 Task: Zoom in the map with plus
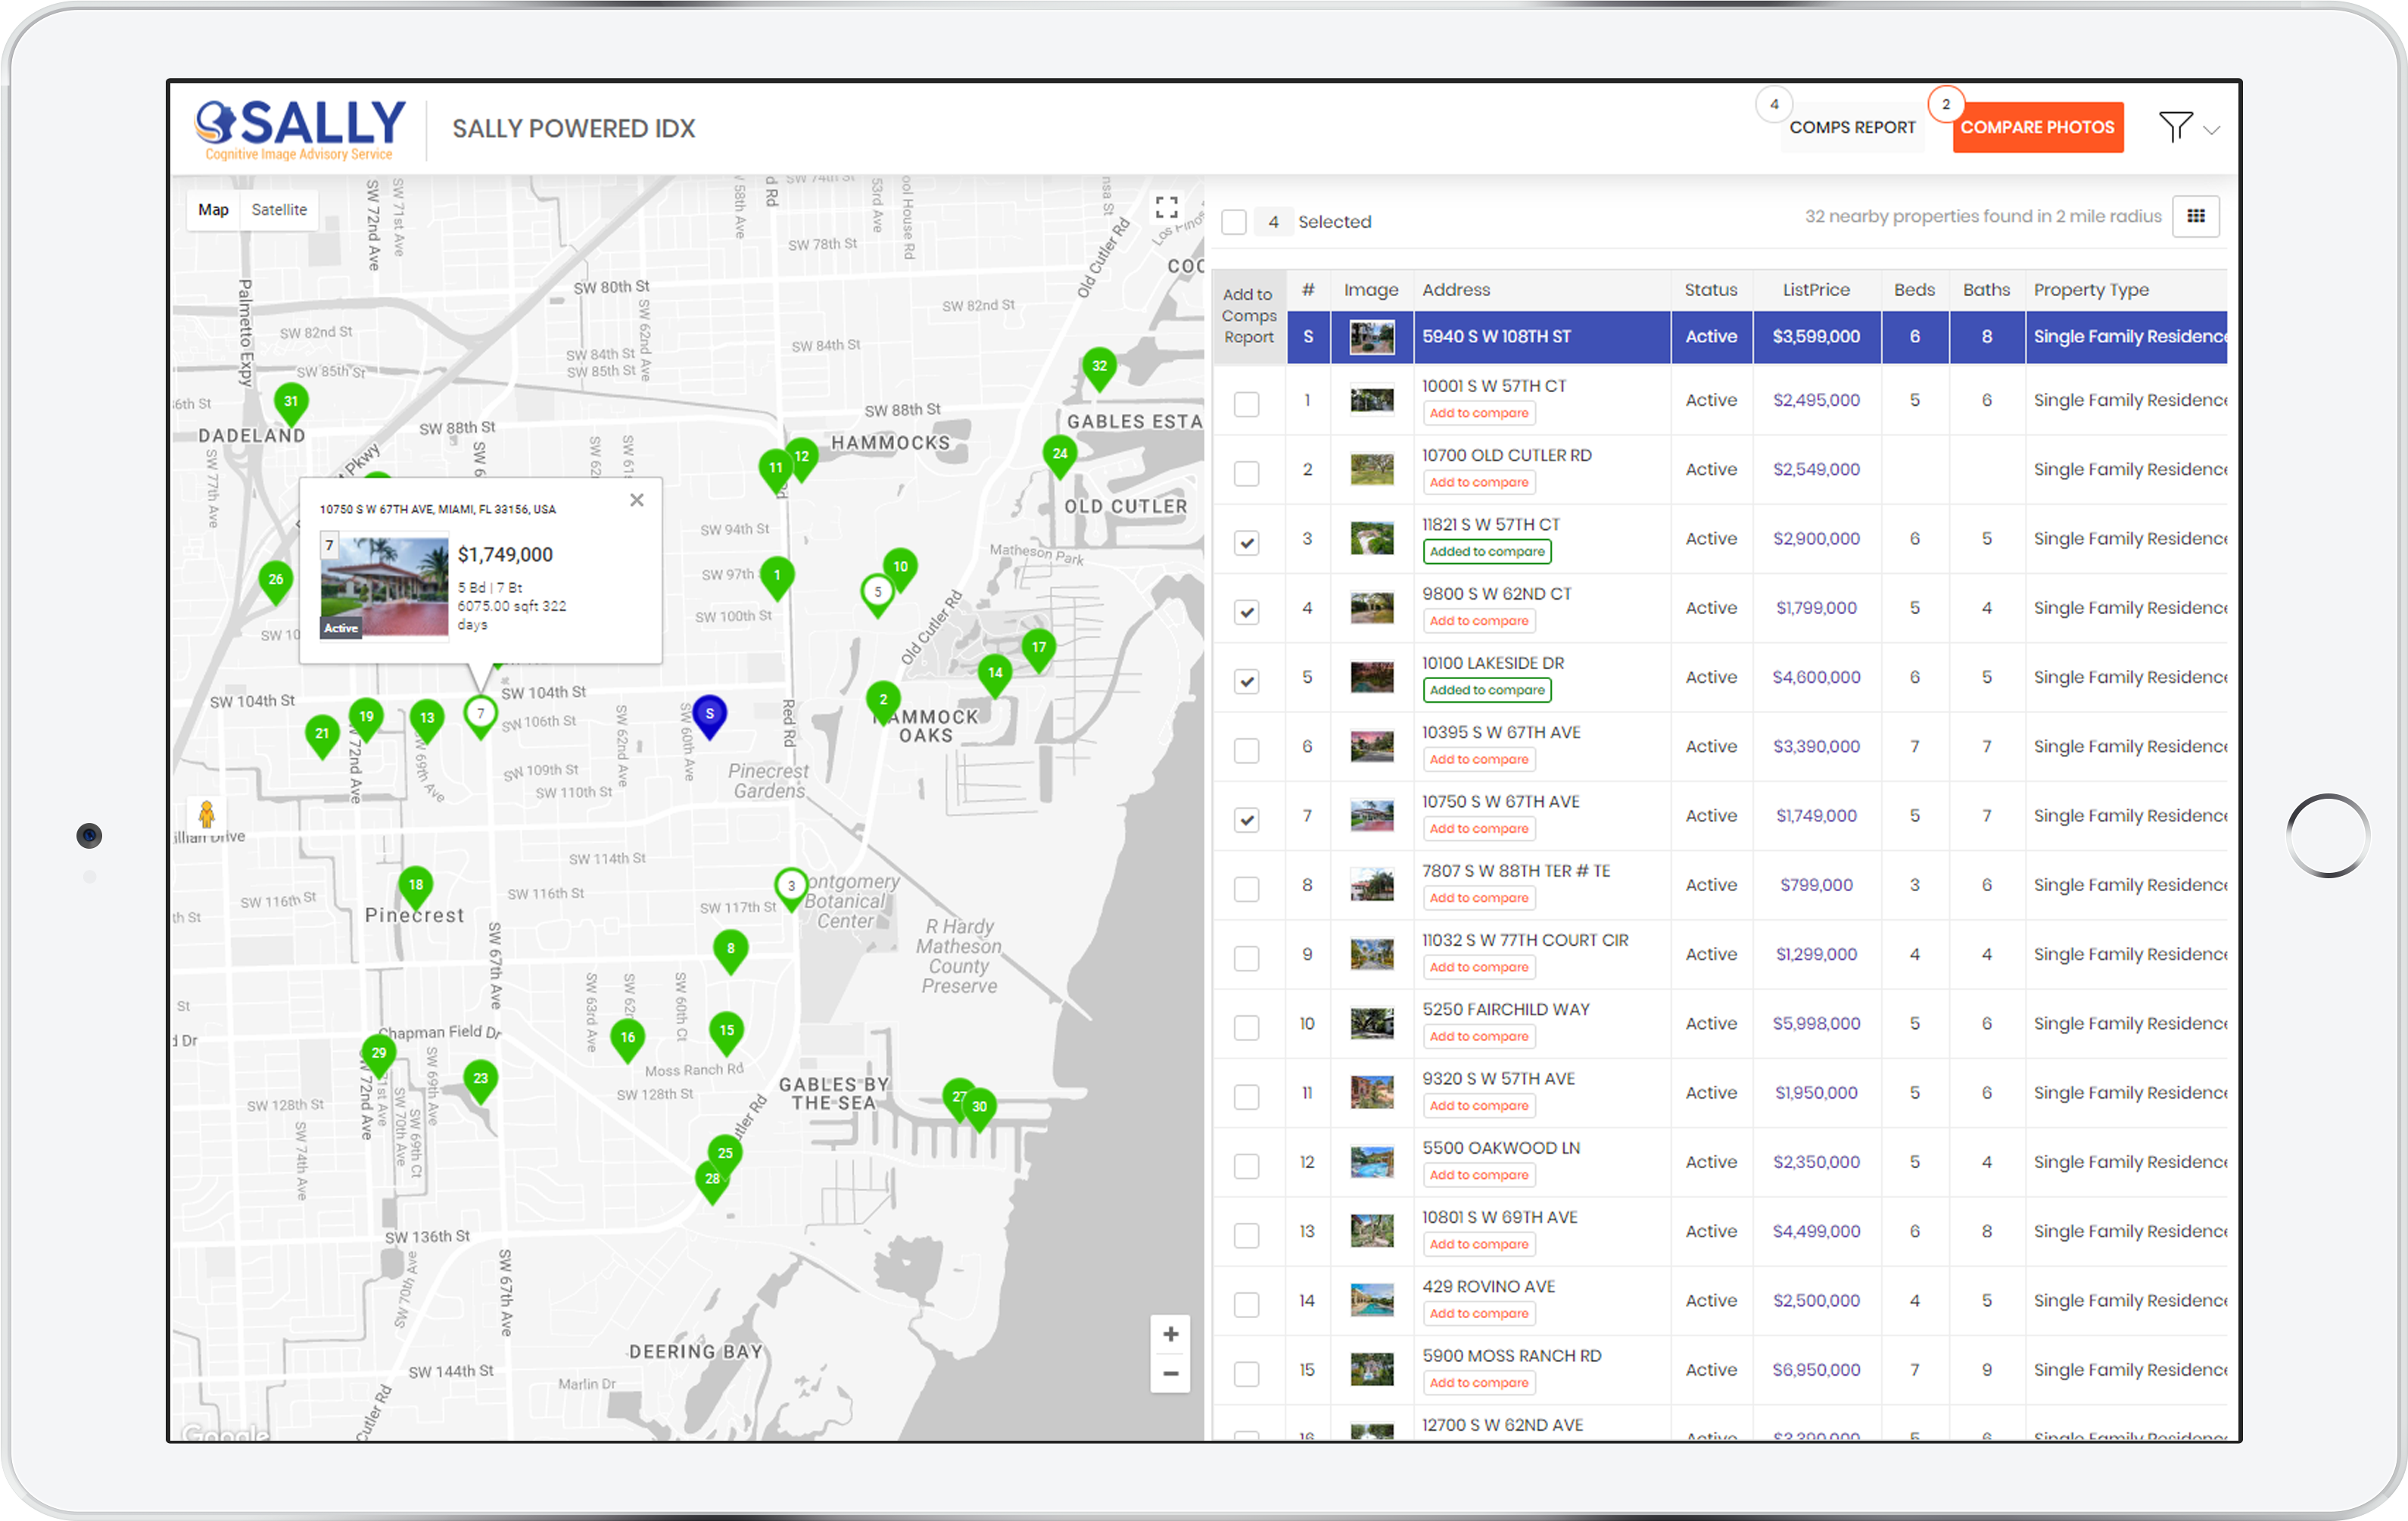pyautogui.click(x=1170, y=1334)
